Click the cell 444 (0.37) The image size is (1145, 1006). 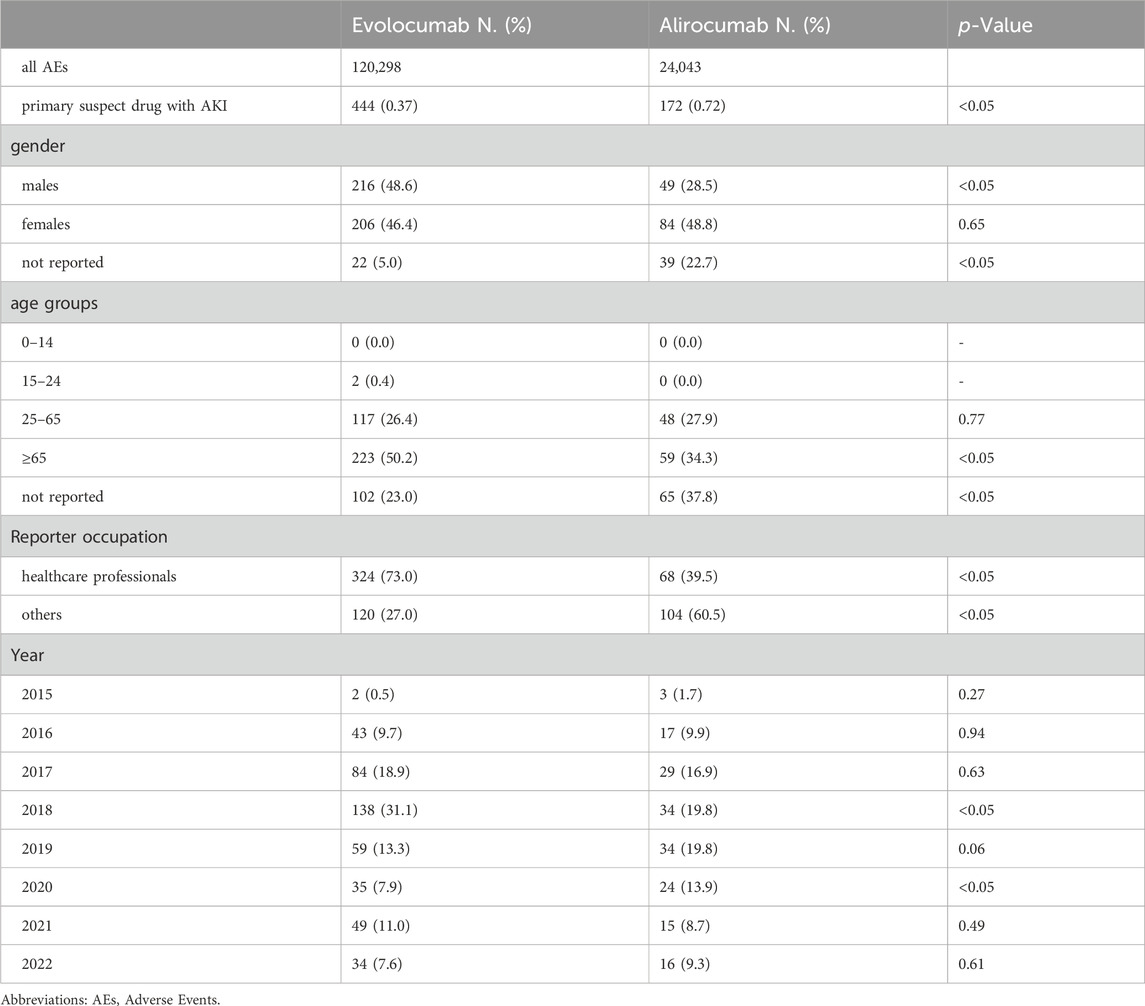click(x=385, y=106)
